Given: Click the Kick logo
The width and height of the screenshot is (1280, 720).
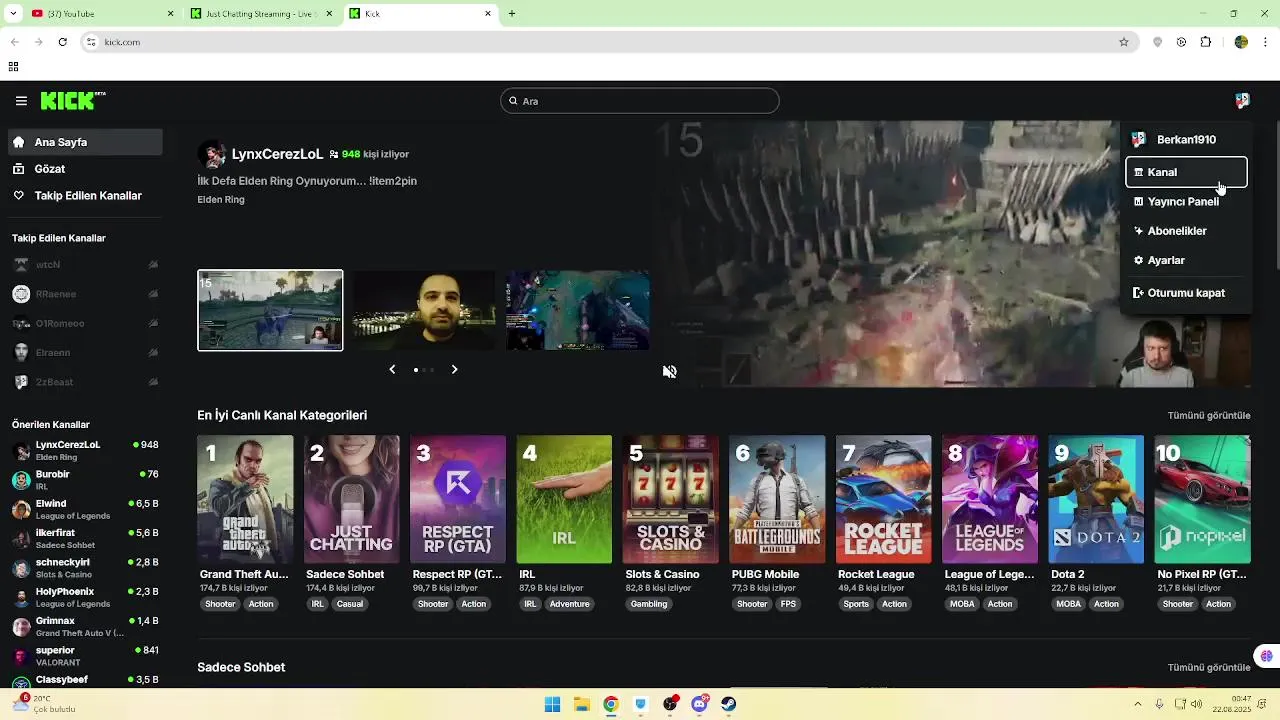Looking at the screenshot, I should pyautogui.click(x=73, y=100).
